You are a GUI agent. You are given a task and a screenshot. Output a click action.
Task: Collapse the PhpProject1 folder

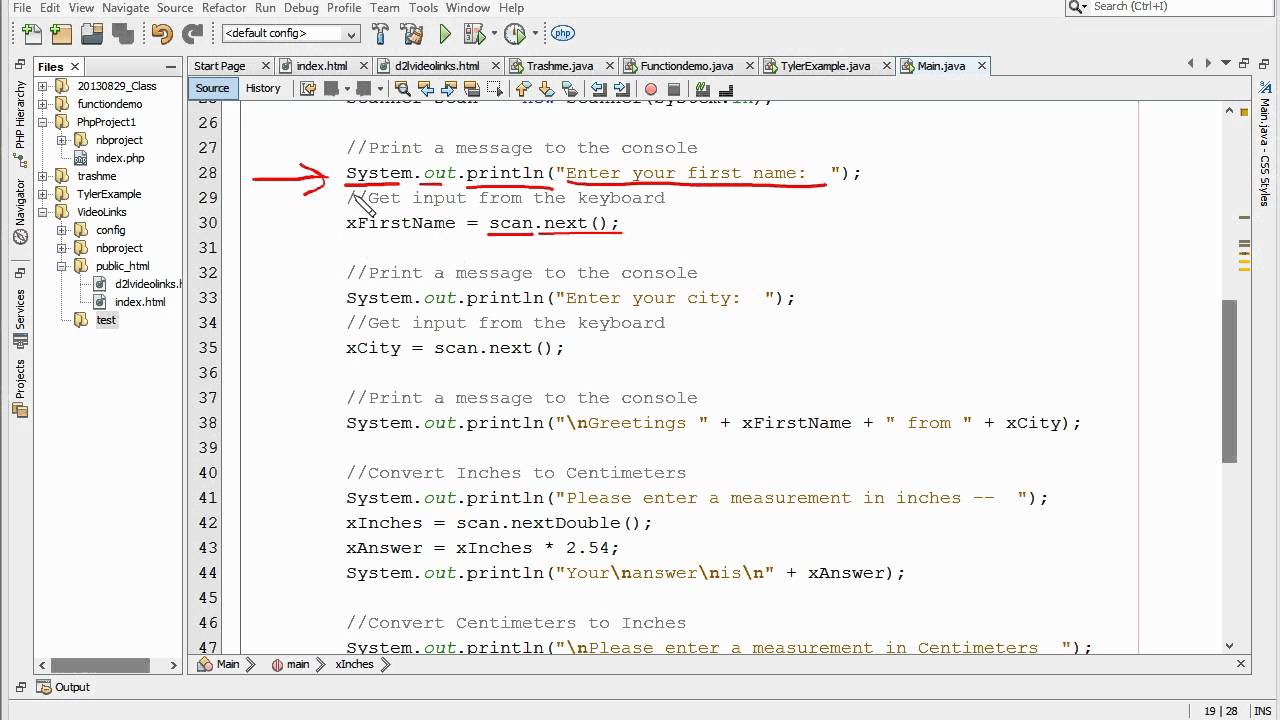click(43, 122)
